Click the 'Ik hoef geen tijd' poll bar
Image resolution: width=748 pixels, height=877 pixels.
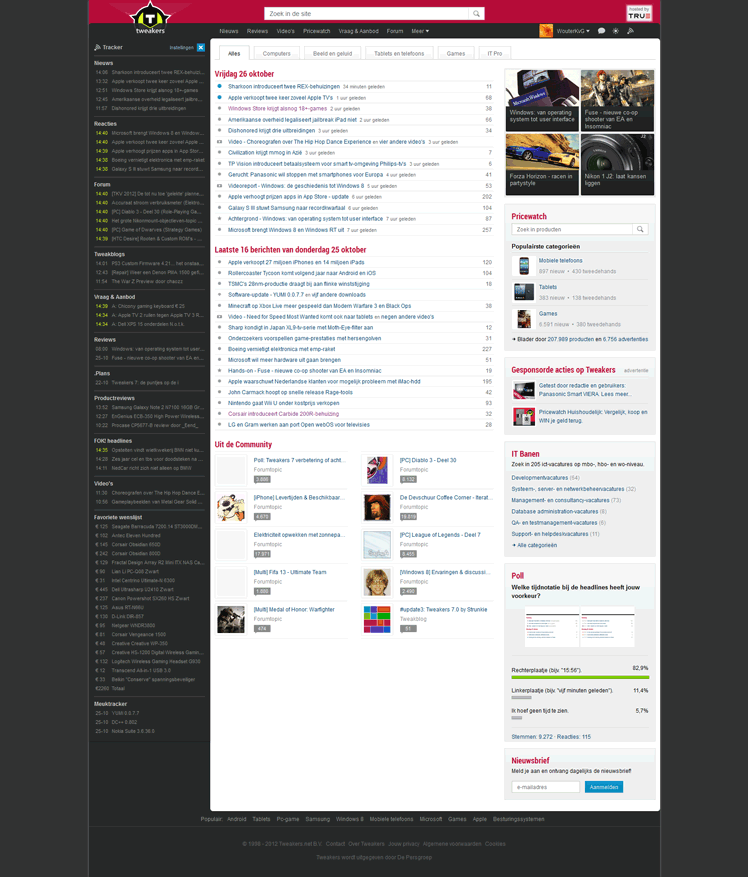coord(516,718)
